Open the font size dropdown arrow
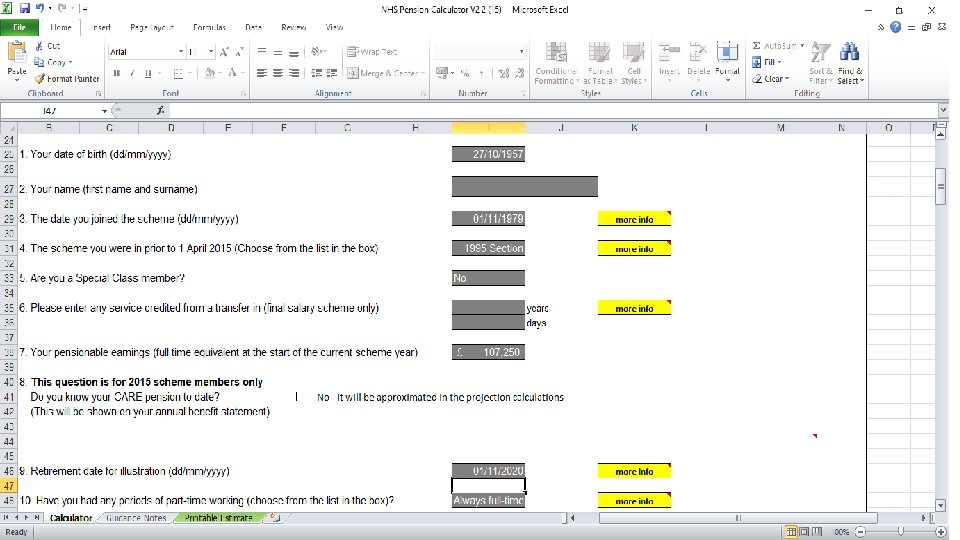This screenshot has width=960, height=540. tap(211, 52)
